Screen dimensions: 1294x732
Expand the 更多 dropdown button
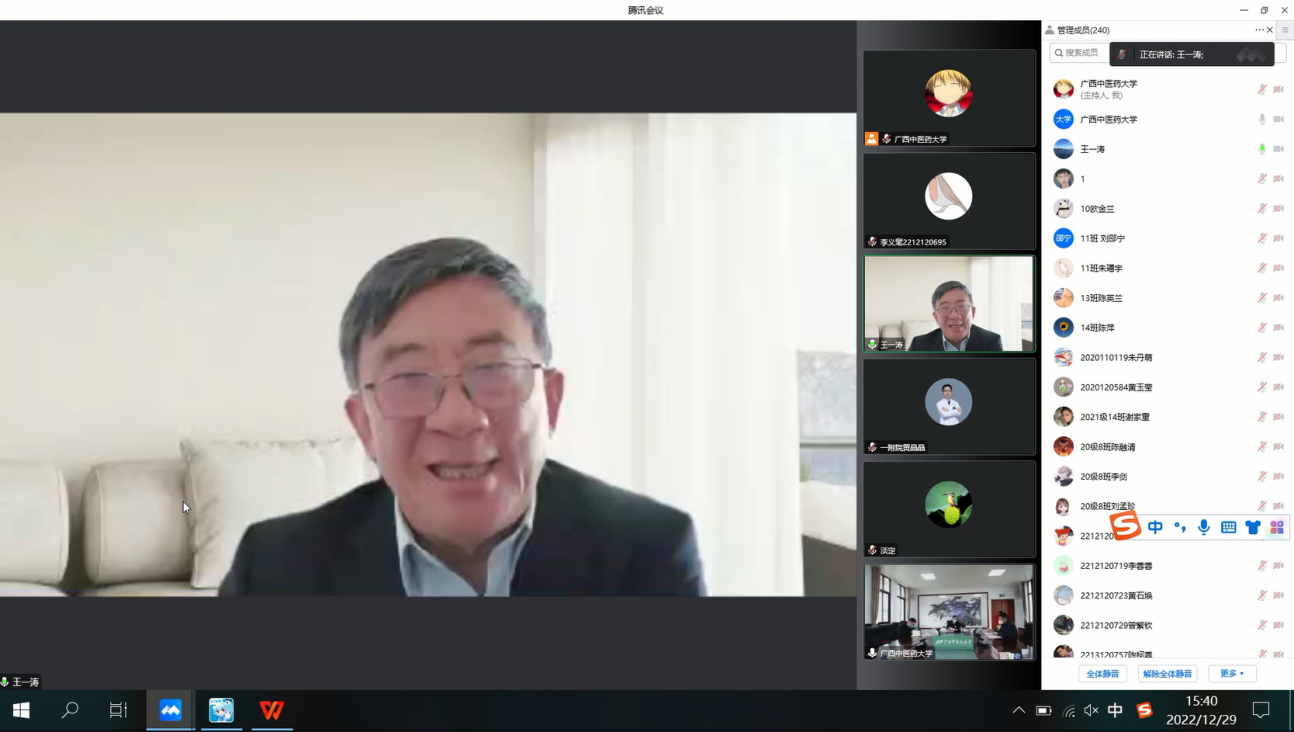[x=1232, y=674]
